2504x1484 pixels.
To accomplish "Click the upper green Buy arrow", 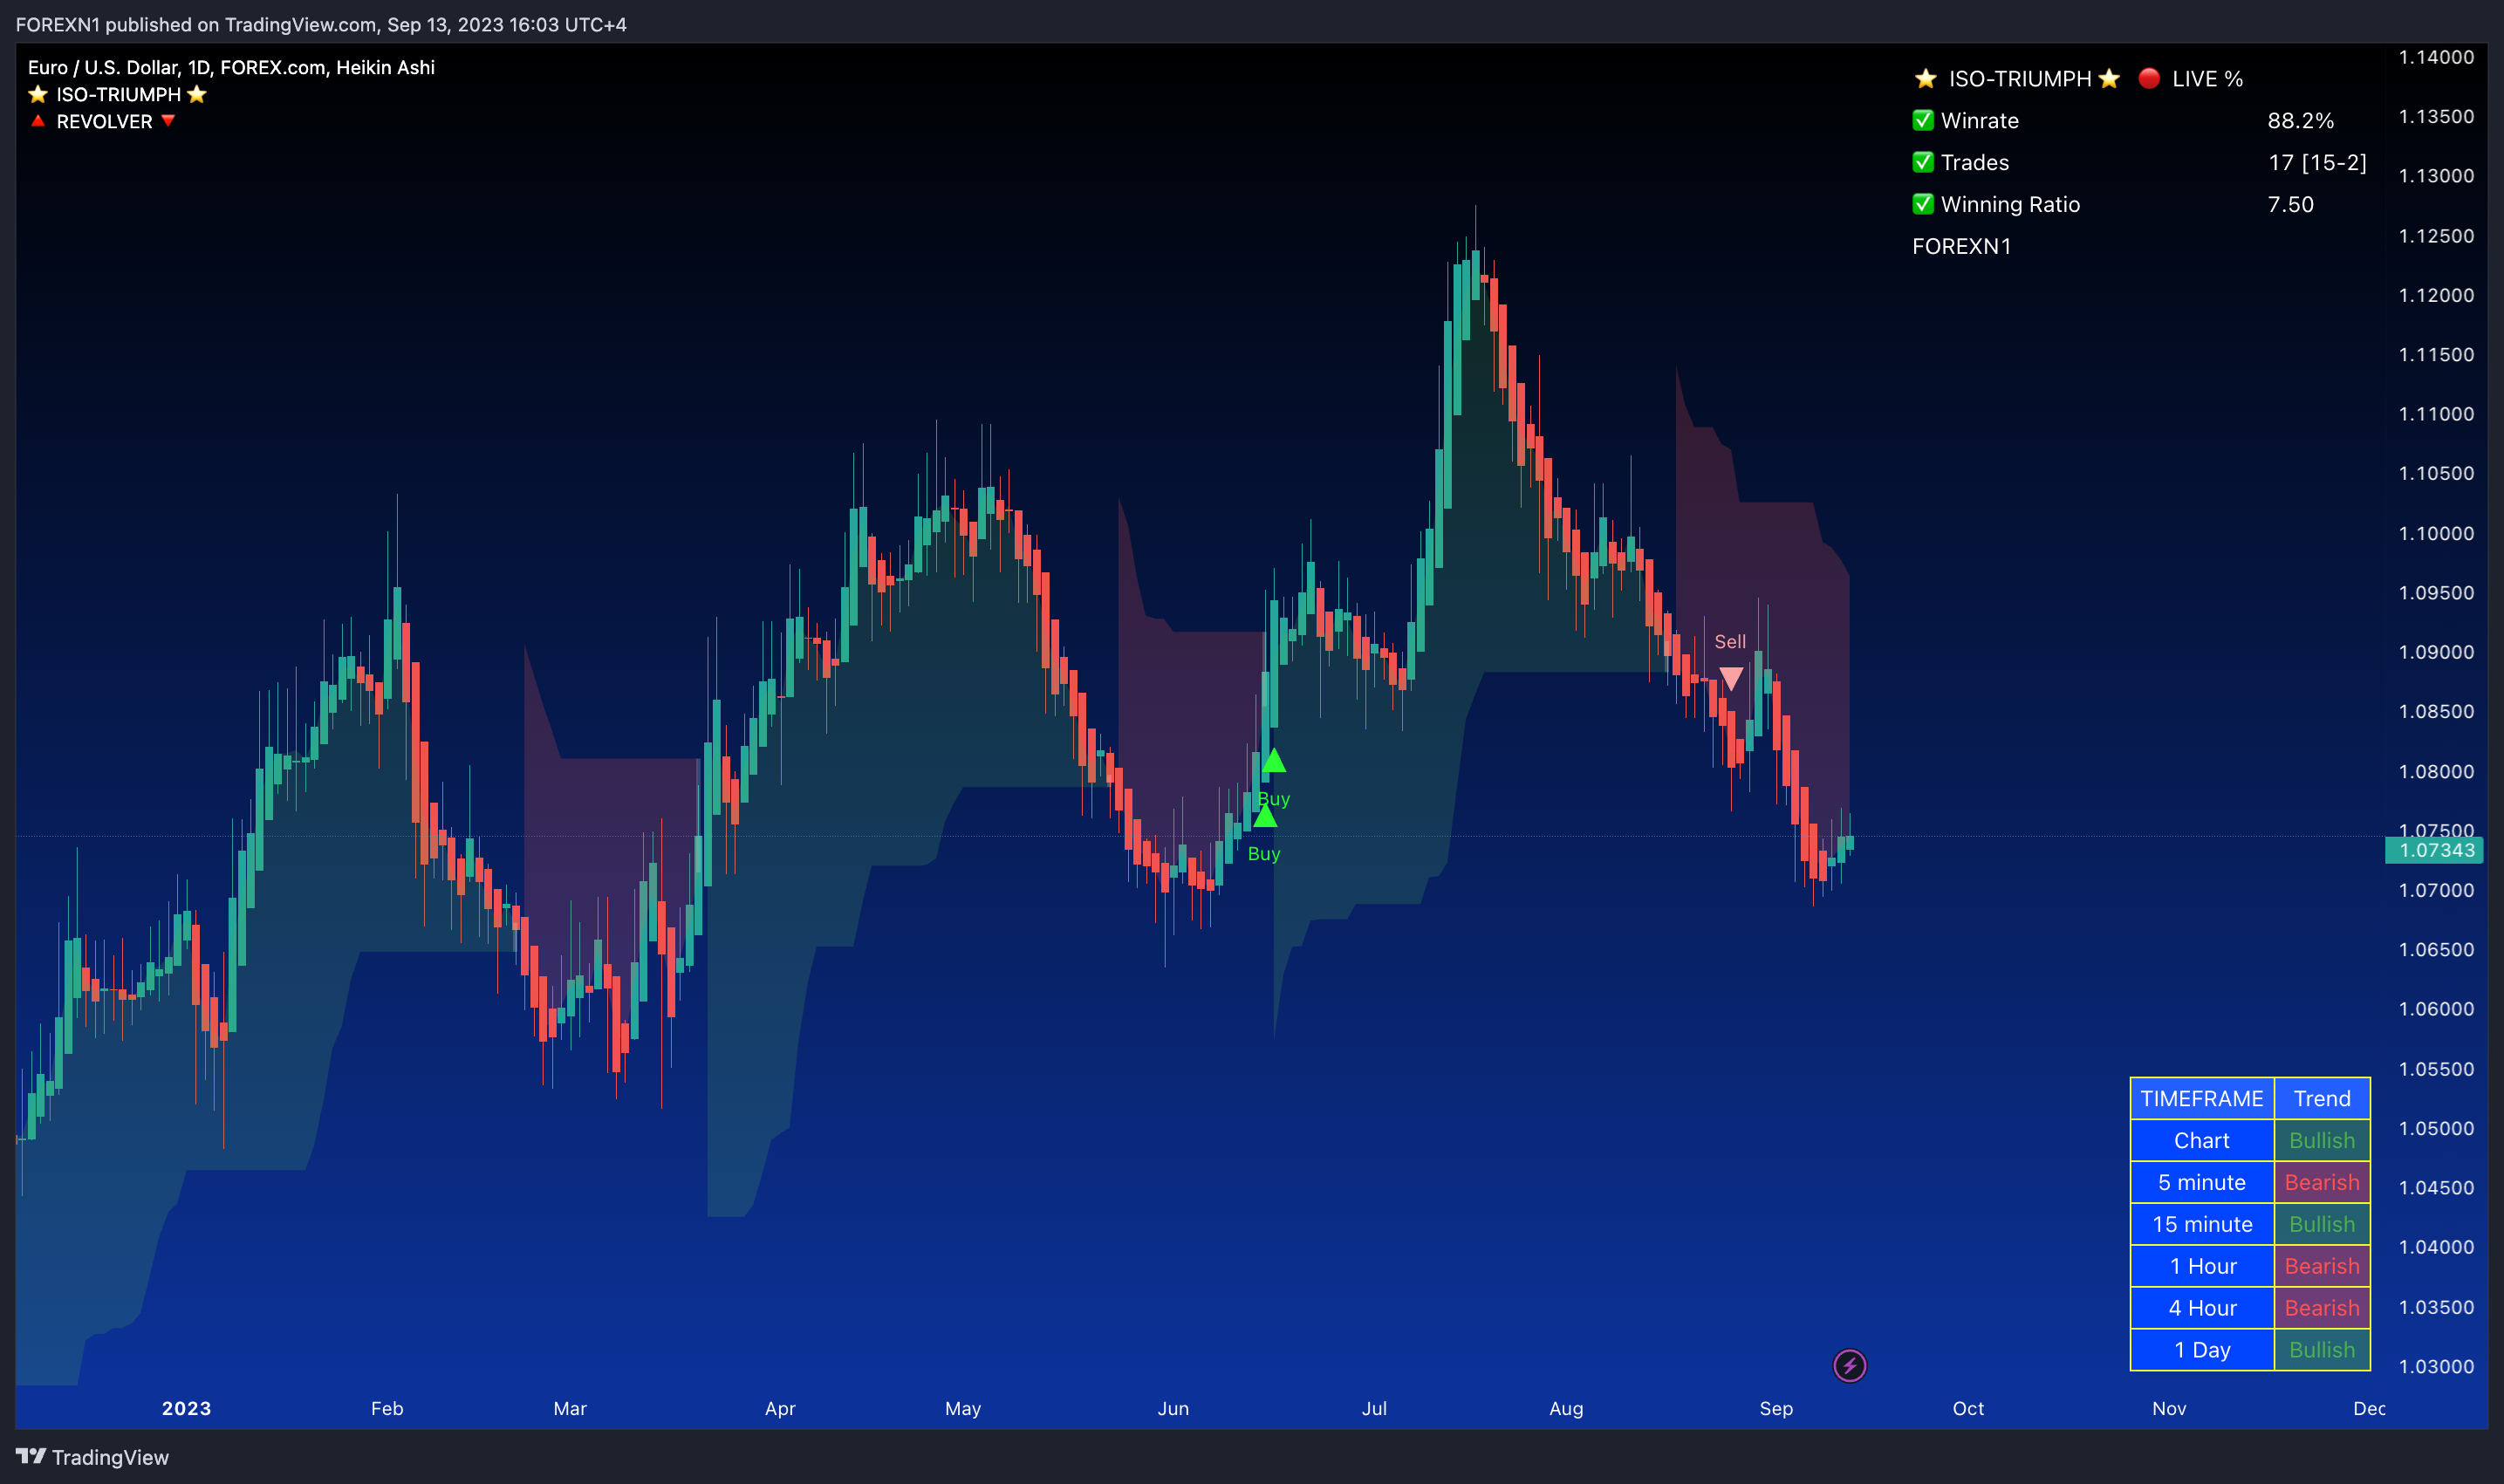I will pos(1273,761).
